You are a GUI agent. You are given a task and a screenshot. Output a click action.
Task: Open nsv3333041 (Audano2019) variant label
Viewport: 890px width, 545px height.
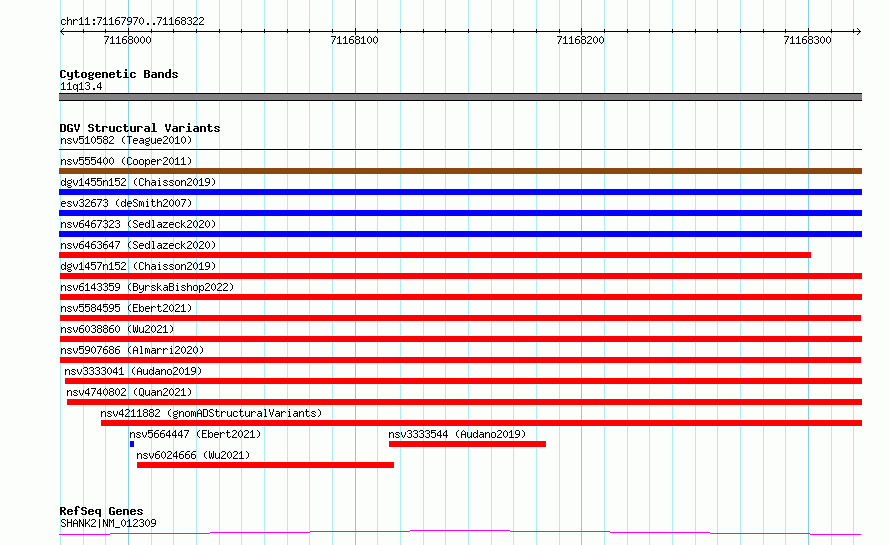coord(133,371)
